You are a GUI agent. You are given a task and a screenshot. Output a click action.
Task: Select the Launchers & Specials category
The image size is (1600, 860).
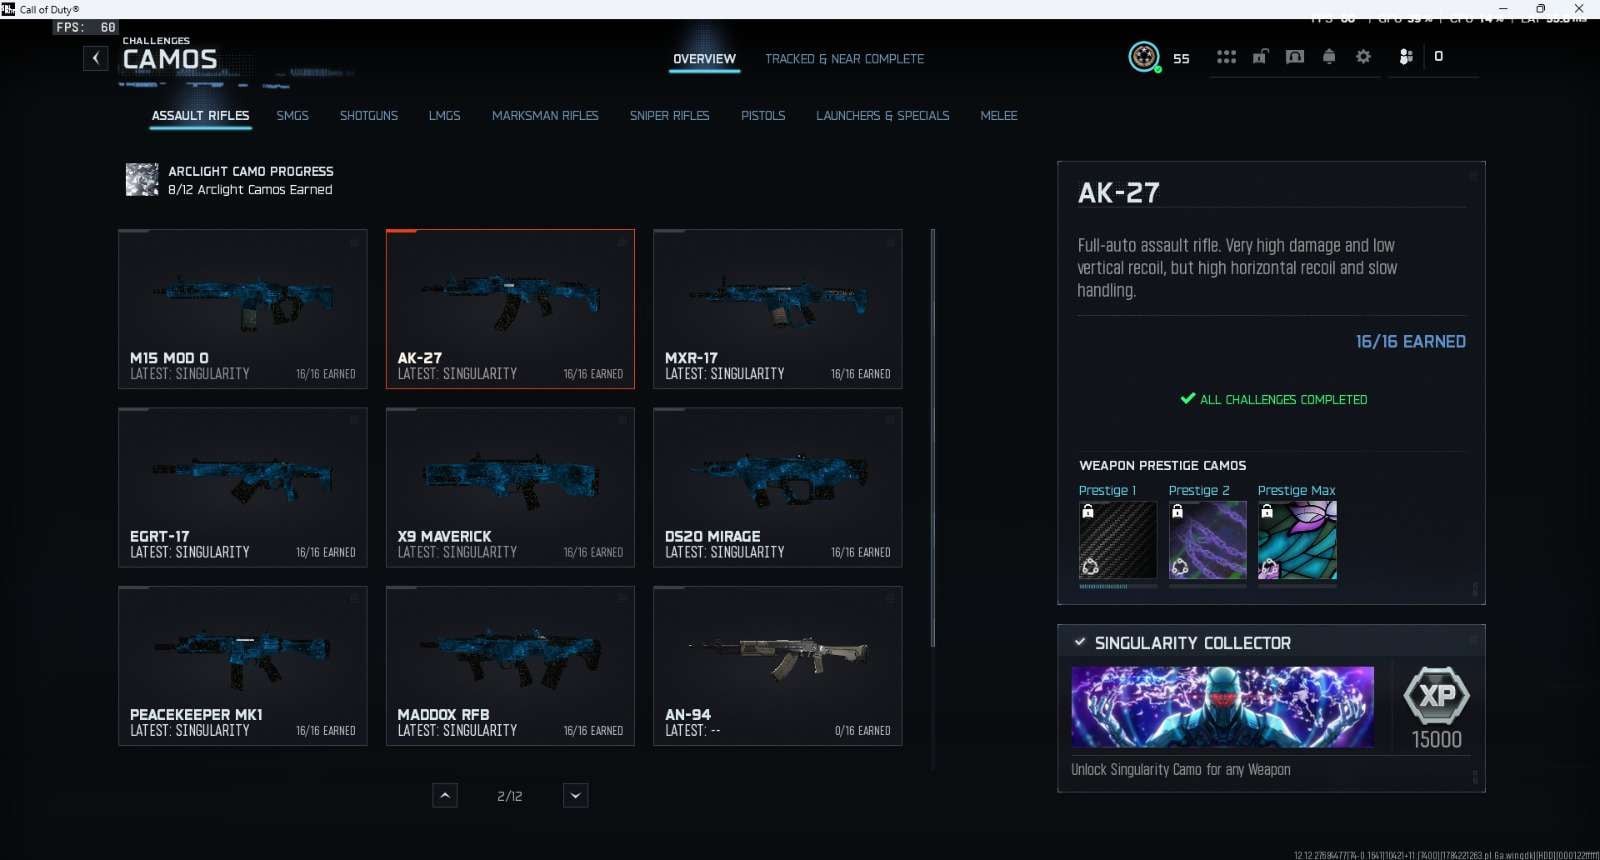(x=883, y=116)
